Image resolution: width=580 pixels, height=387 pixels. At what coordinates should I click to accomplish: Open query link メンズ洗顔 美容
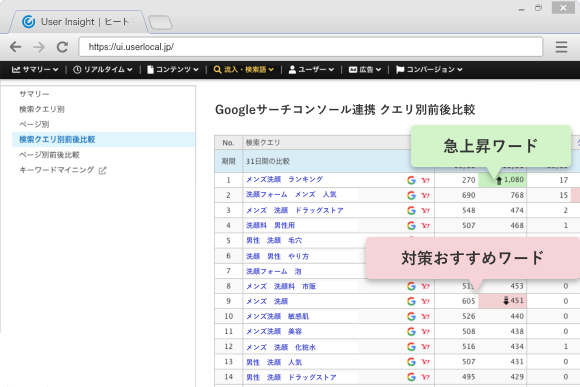point(274,332)
